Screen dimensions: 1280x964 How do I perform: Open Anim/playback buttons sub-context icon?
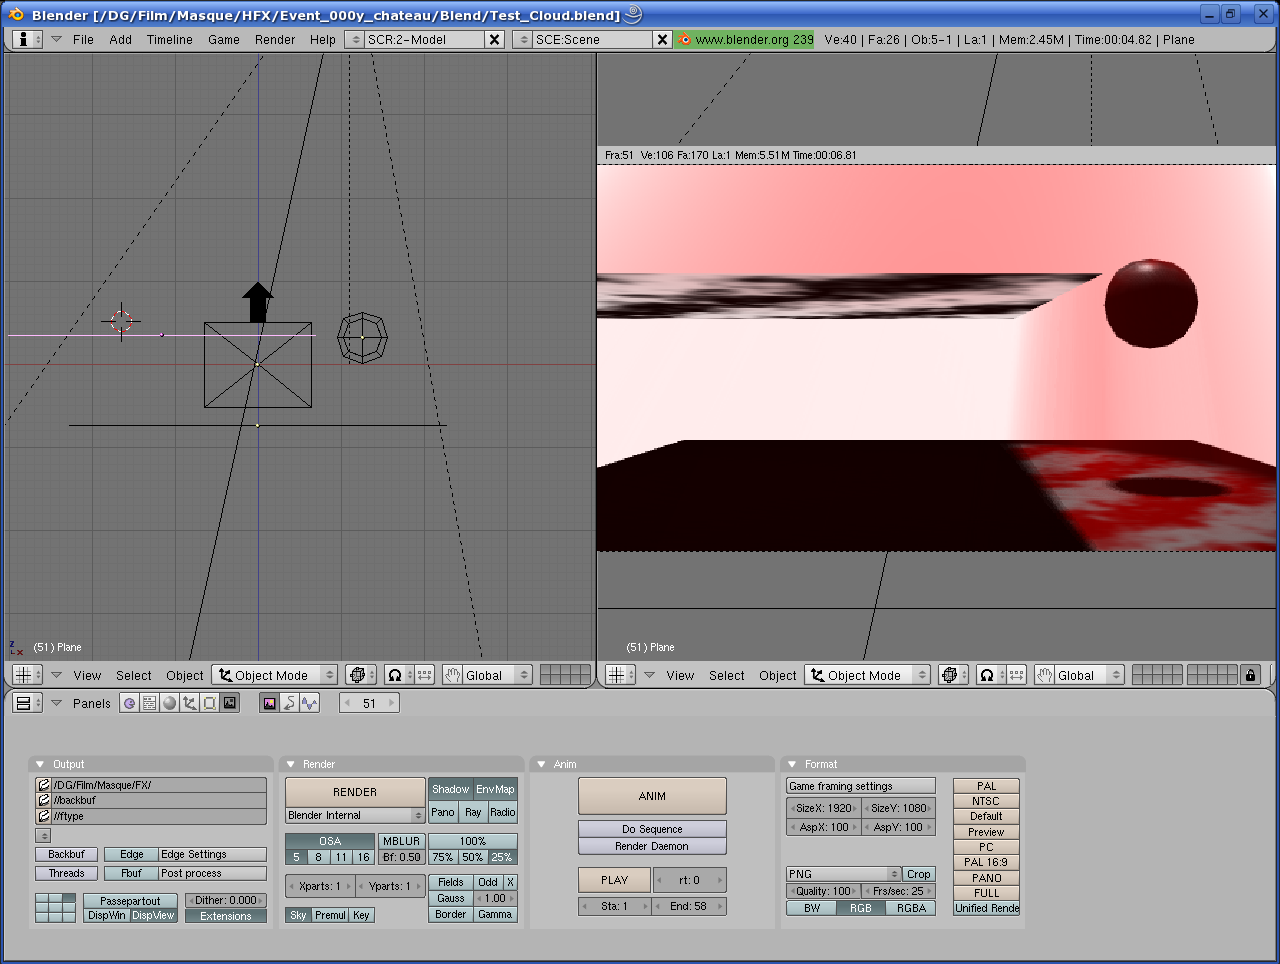pyautogui.click(x=289, y=703)
